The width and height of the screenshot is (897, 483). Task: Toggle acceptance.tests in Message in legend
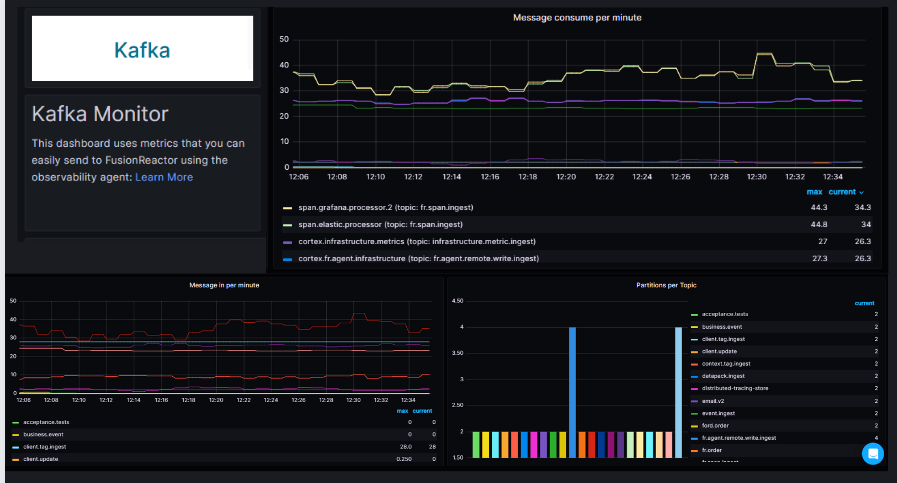[46, 422]
